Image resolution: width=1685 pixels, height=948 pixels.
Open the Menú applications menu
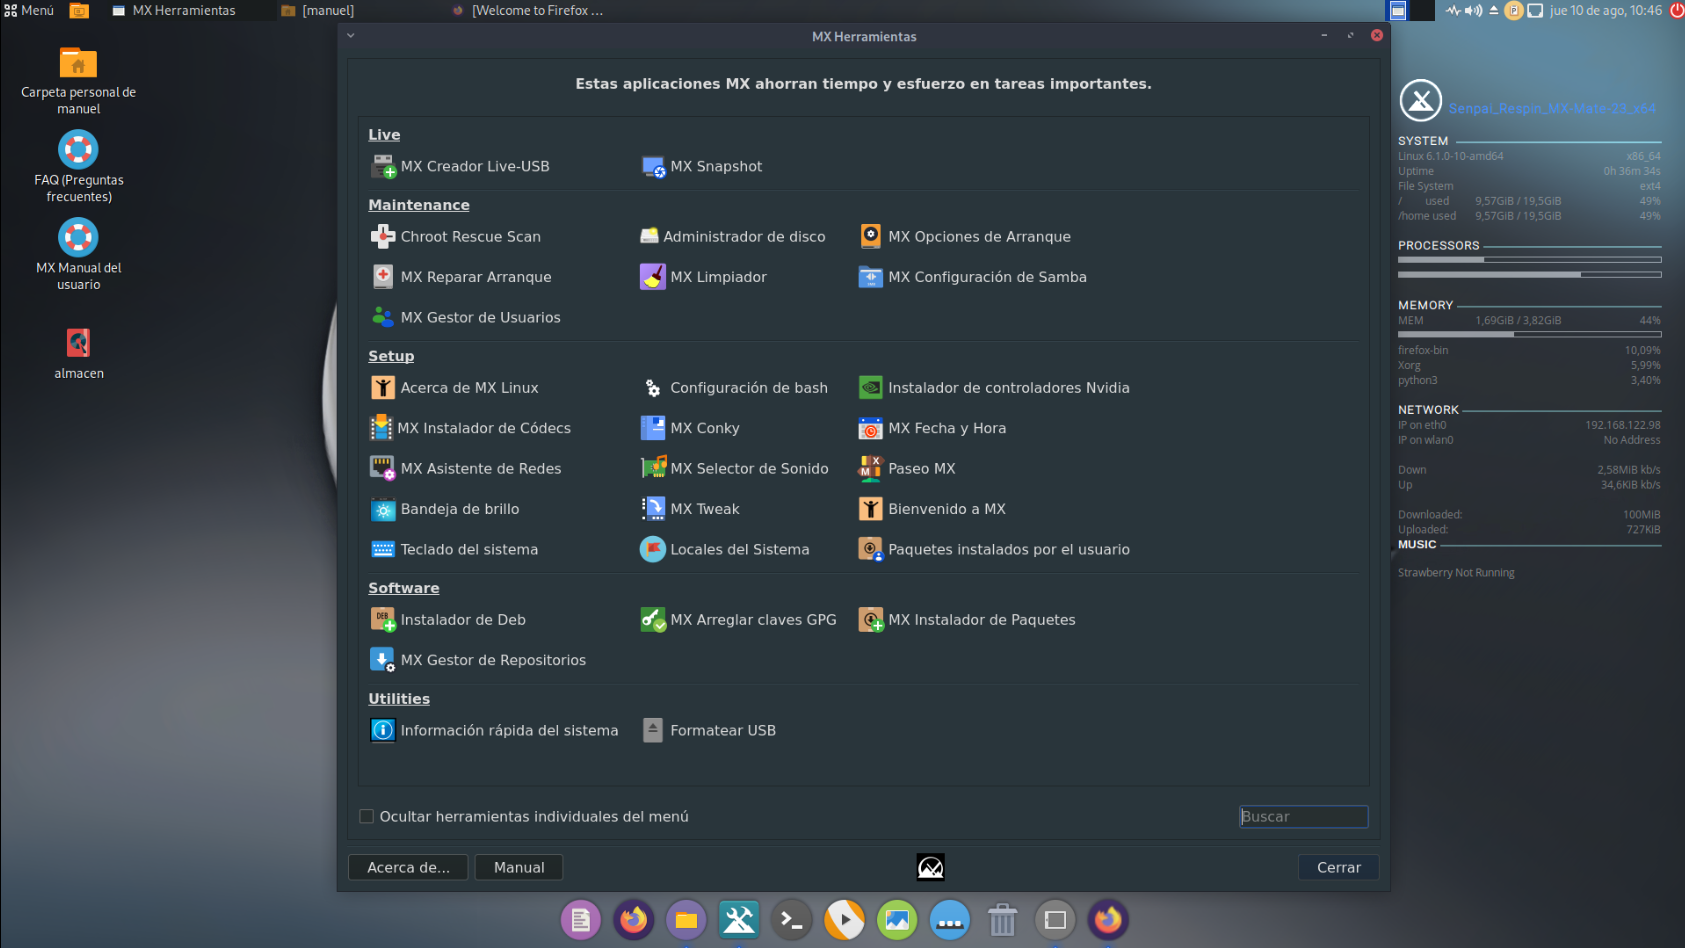[29, 10]
